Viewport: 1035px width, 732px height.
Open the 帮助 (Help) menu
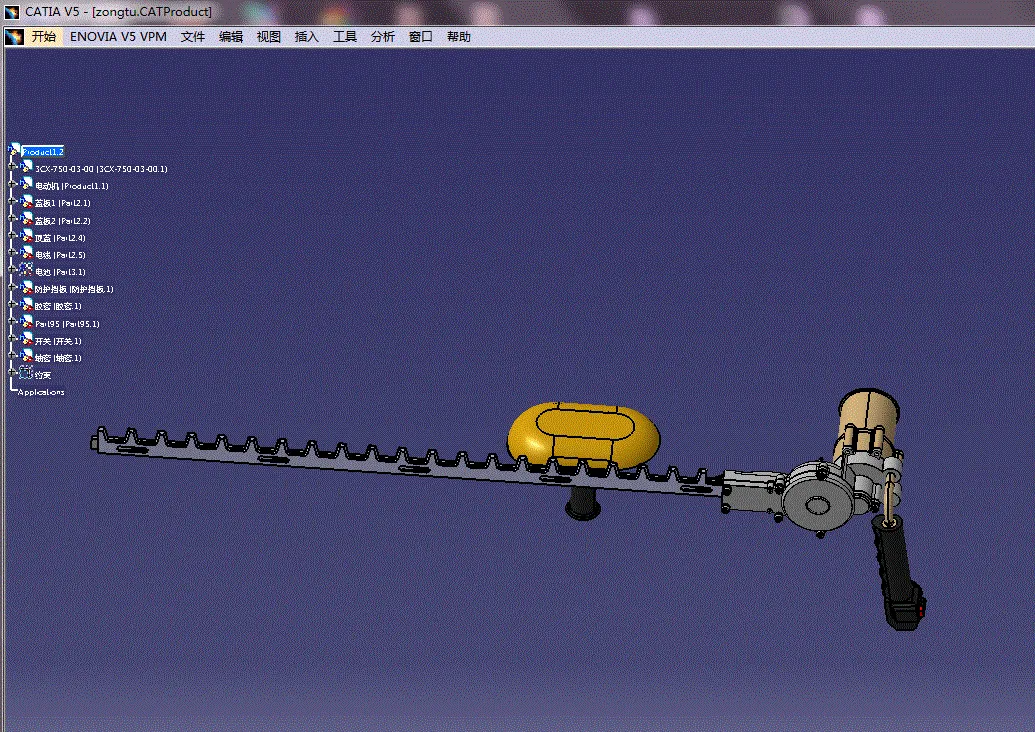click(459, 37)
